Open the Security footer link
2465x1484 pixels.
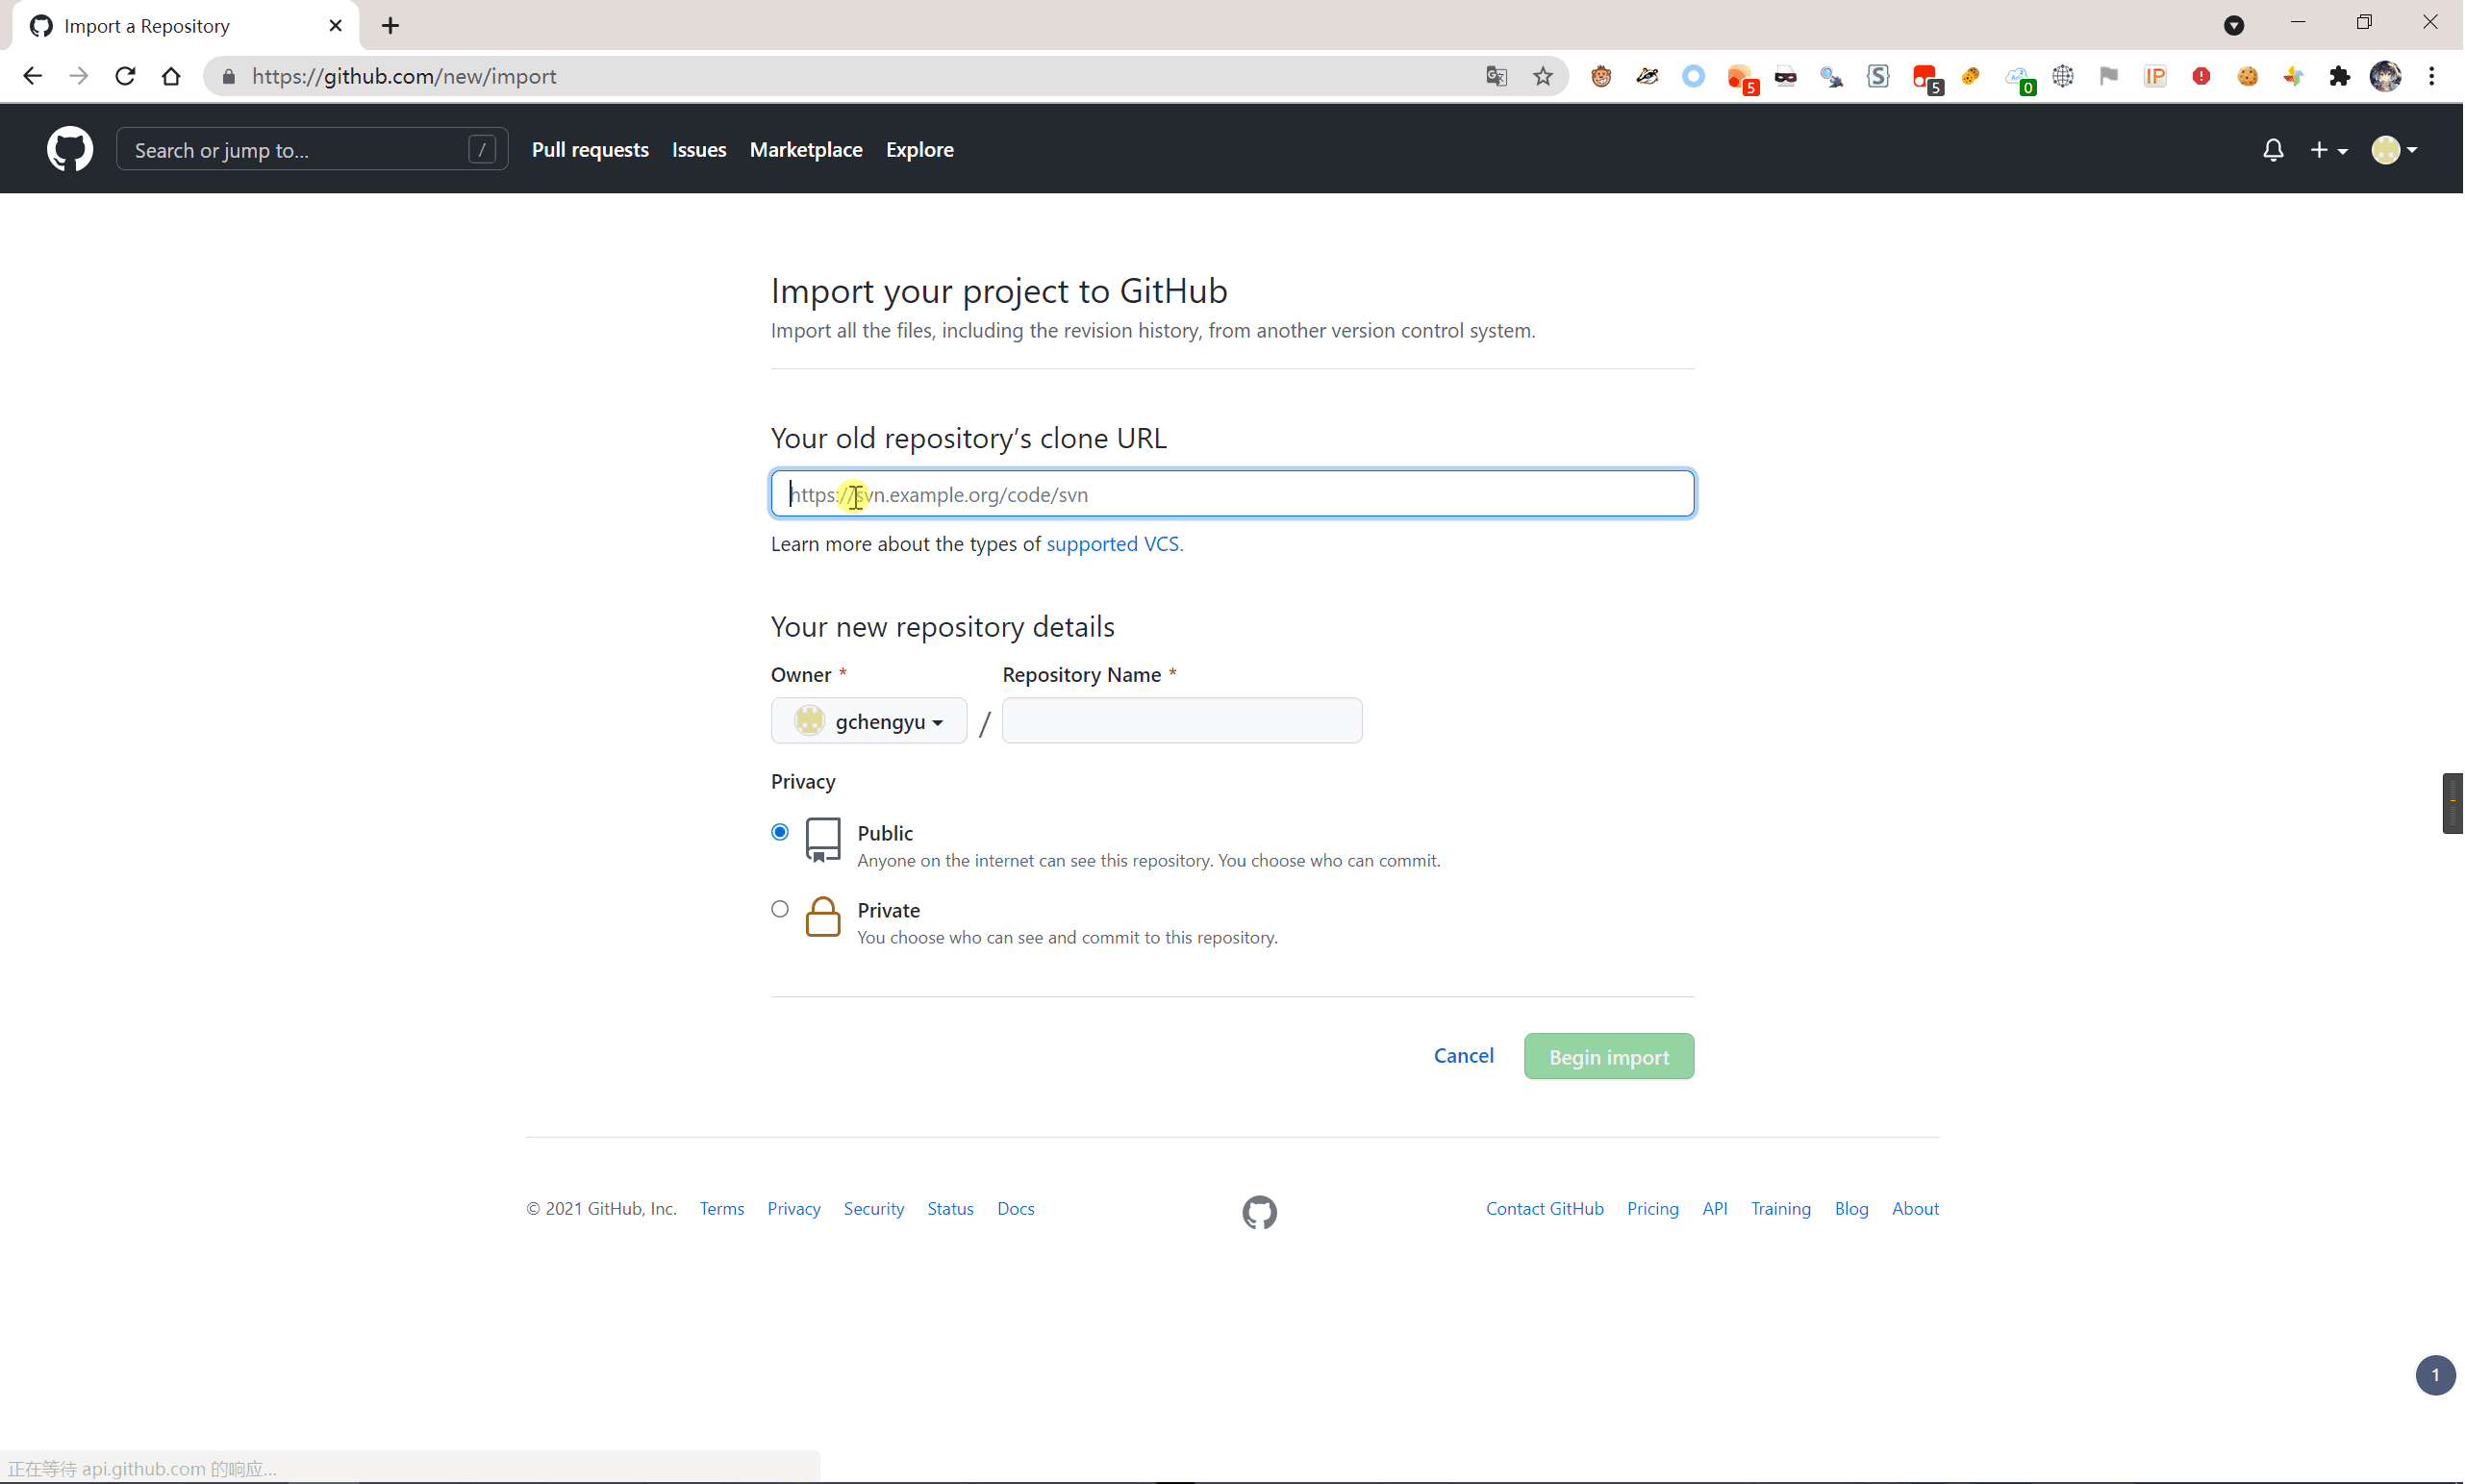point(874,1208)
